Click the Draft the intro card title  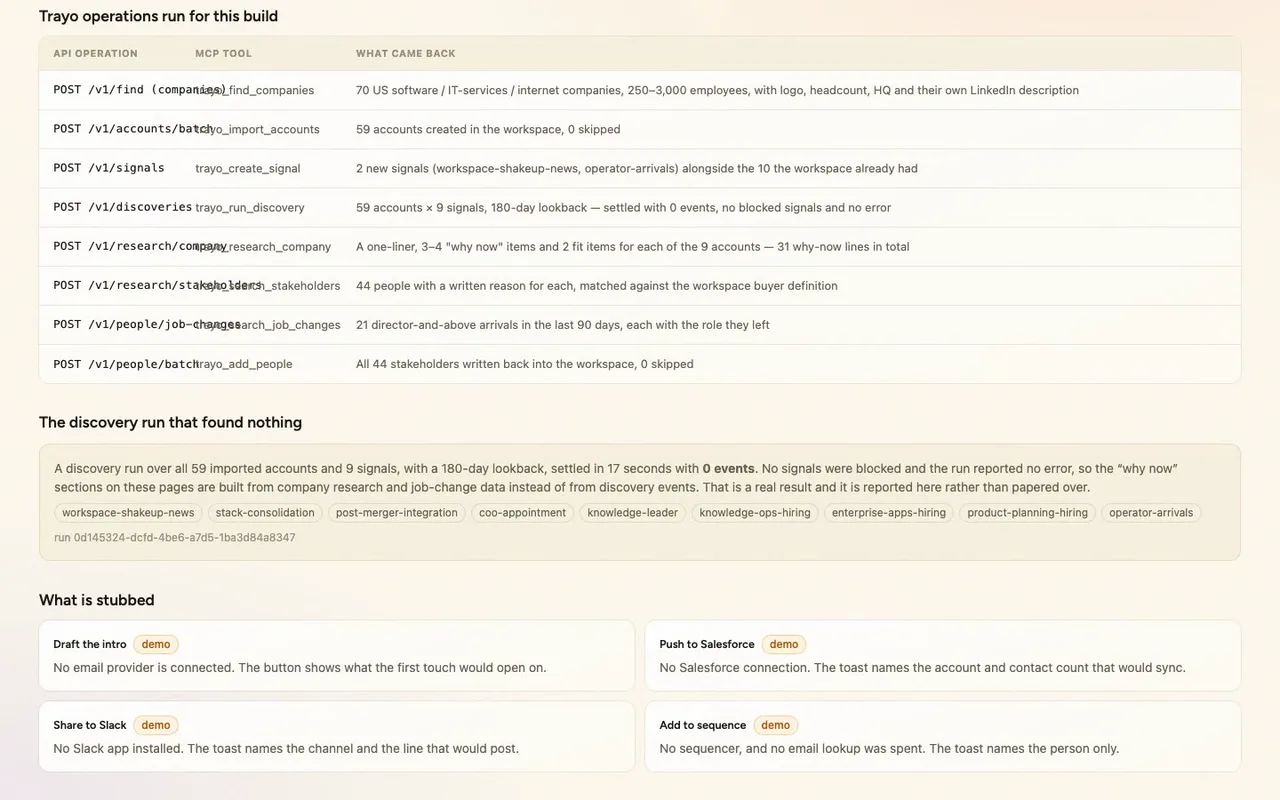[90, 645]
